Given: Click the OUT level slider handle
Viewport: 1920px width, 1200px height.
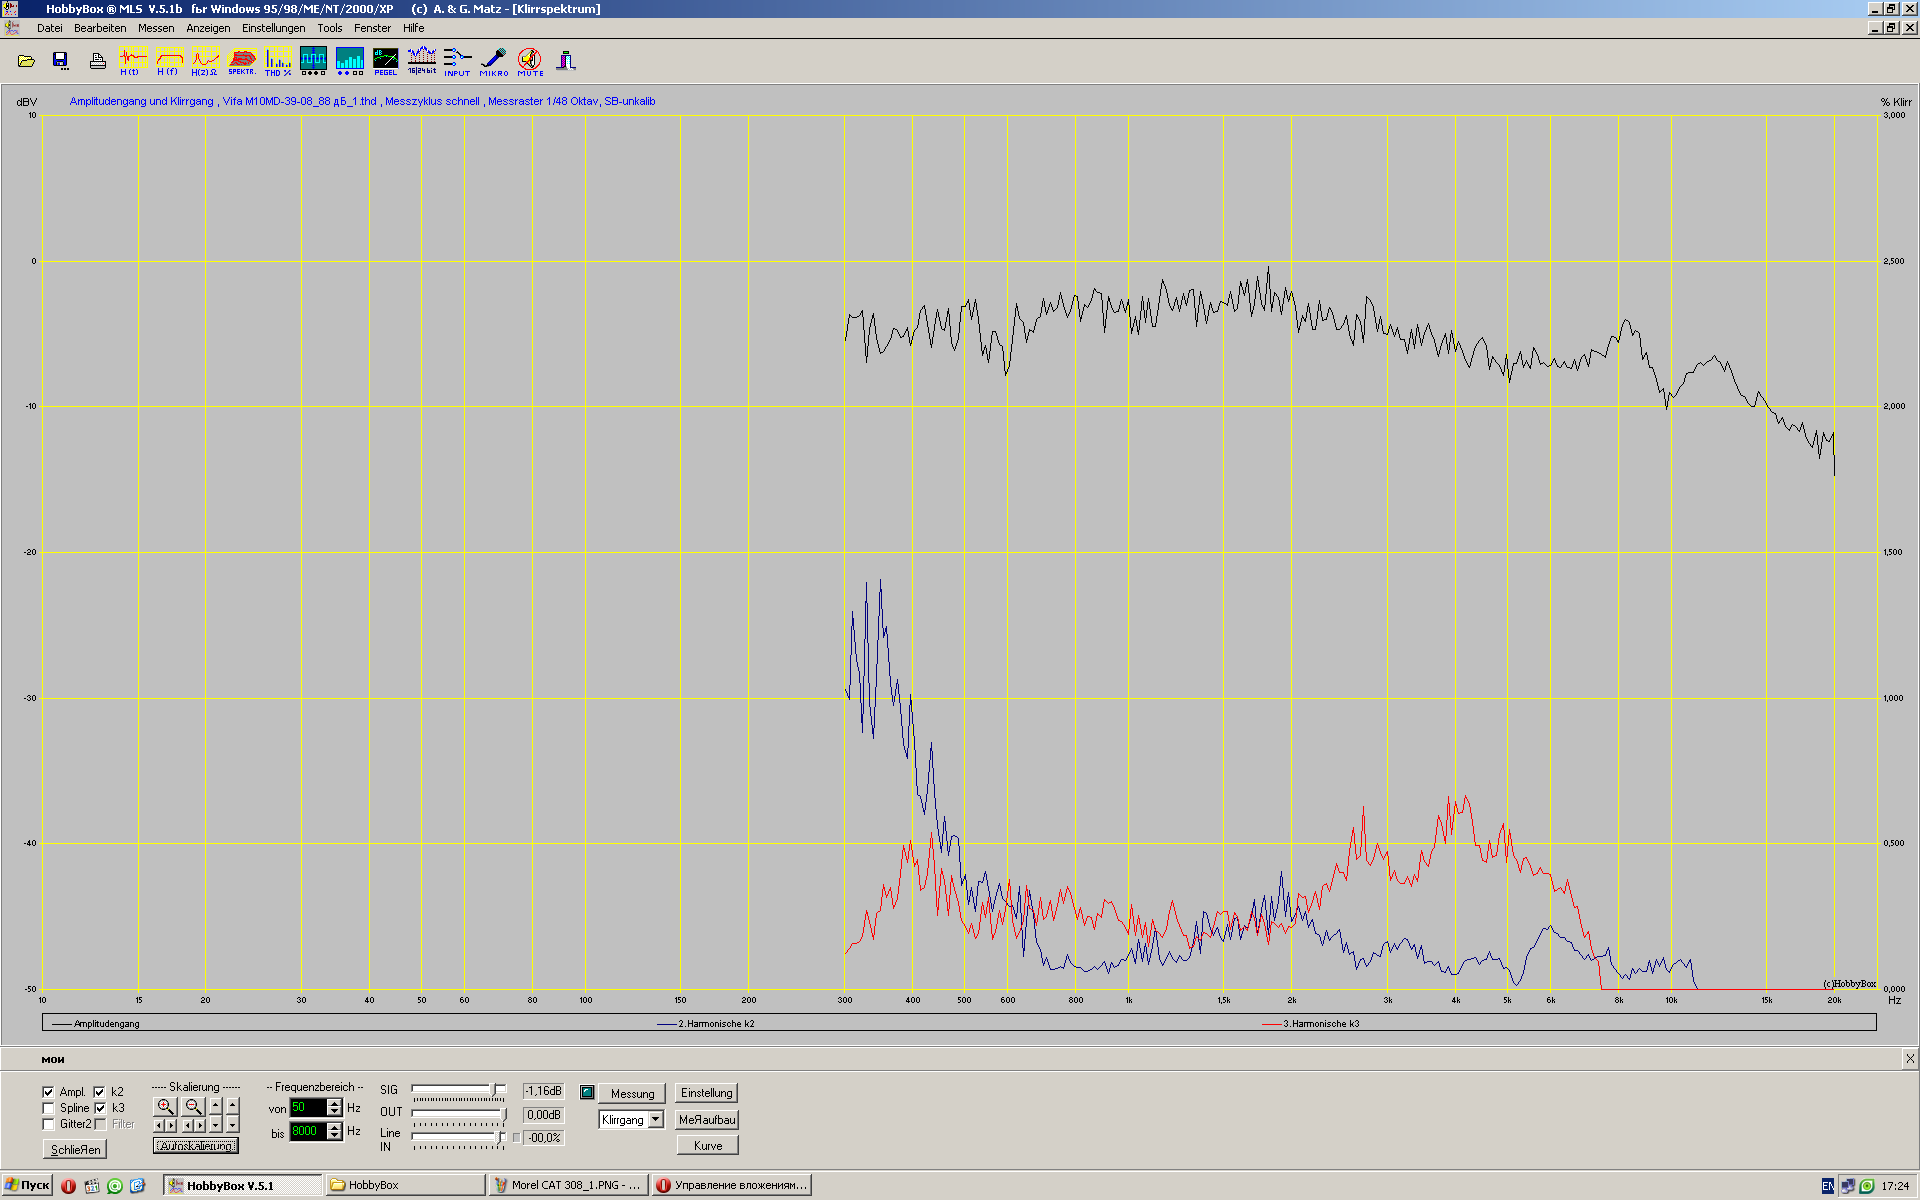Looking at the screenshot, I should click(x=504, y=1114).
